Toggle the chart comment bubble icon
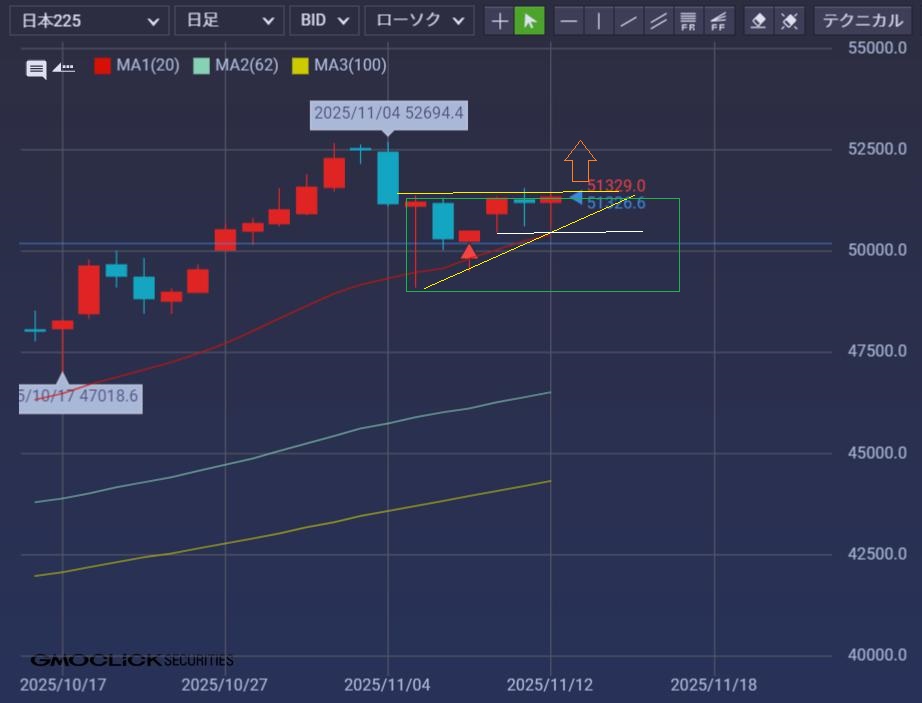 [x=36, y=69]
